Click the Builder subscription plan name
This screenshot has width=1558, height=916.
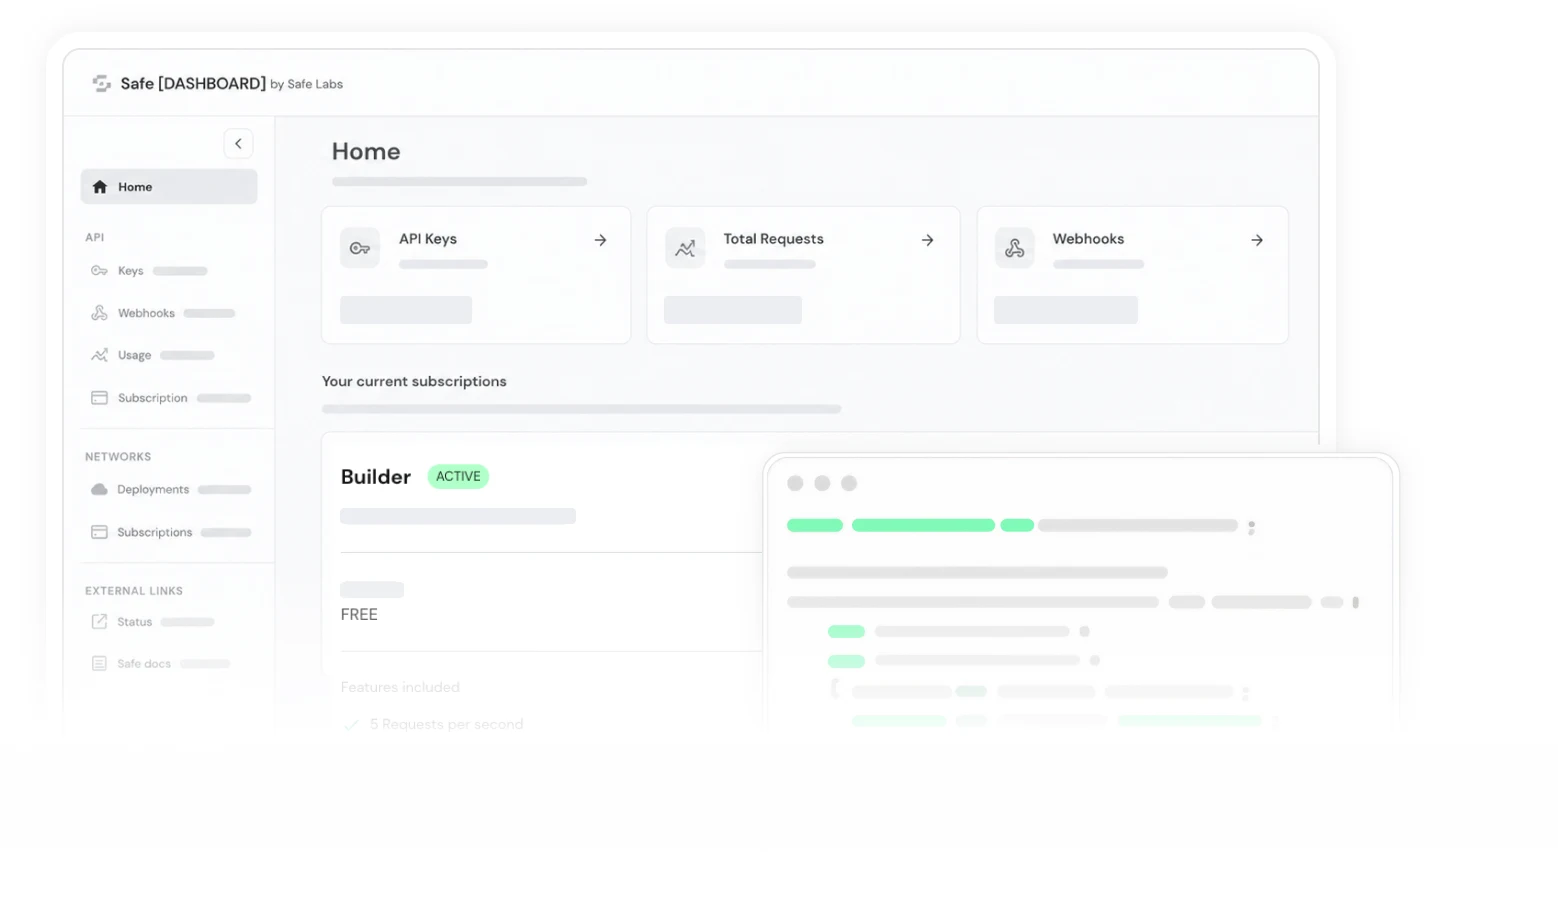[x=376, y=477]
